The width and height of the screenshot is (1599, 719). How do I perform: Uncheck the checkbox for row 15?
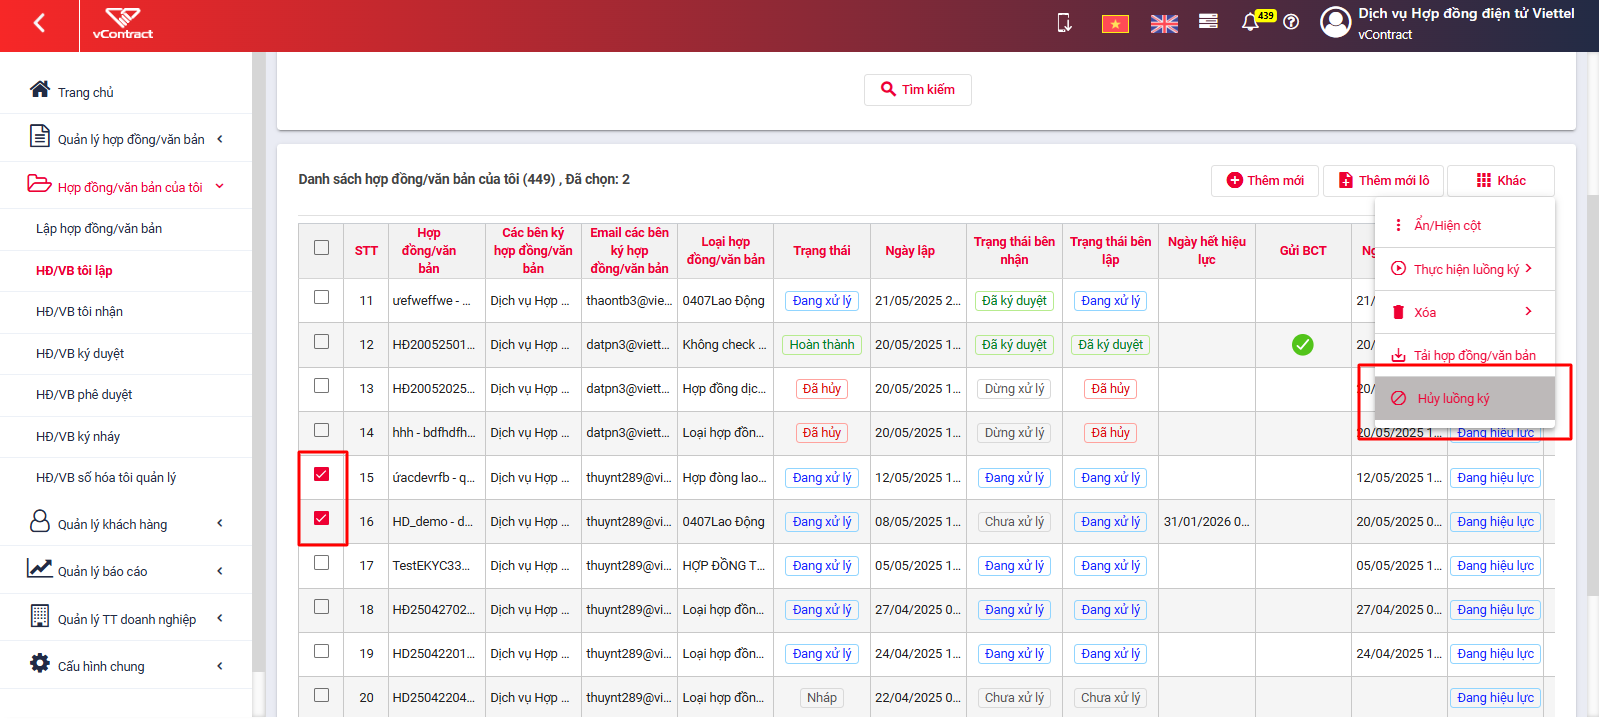321,474
